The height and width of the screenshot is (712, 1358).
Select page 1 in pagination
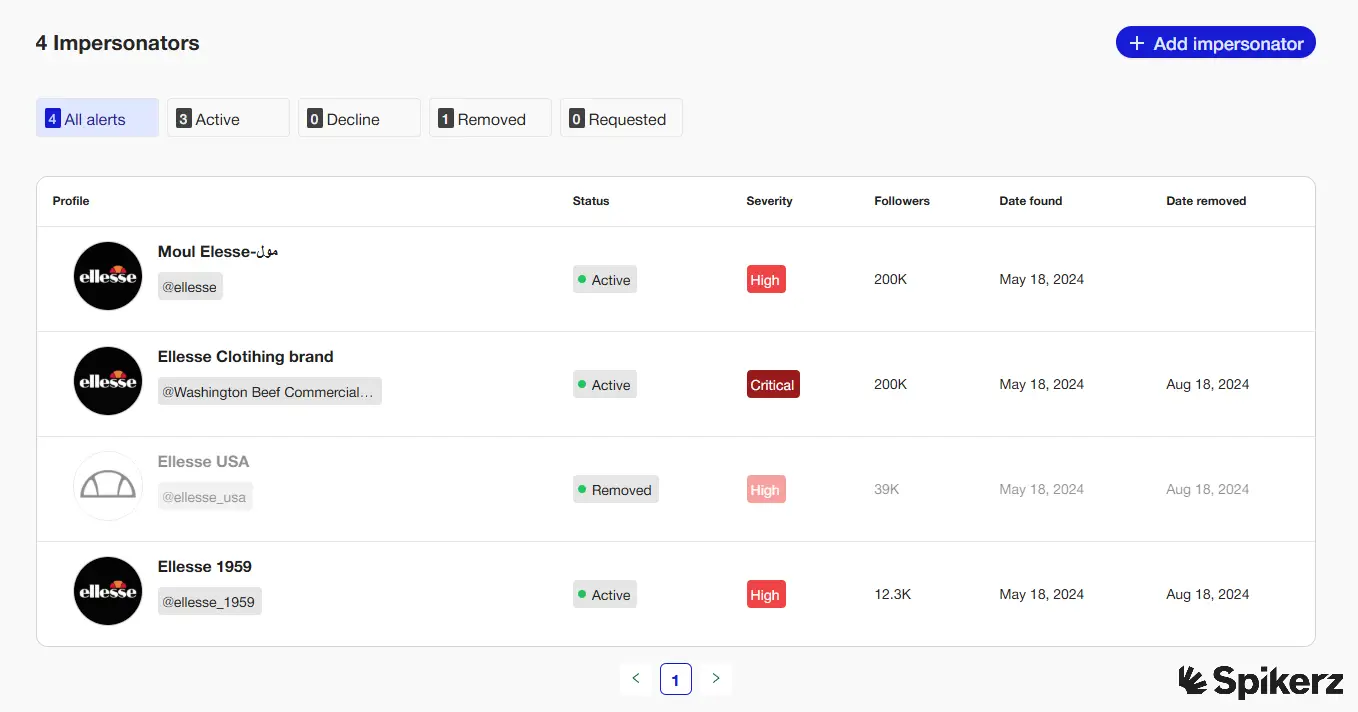pyautogui.click(x=676, y=679)
